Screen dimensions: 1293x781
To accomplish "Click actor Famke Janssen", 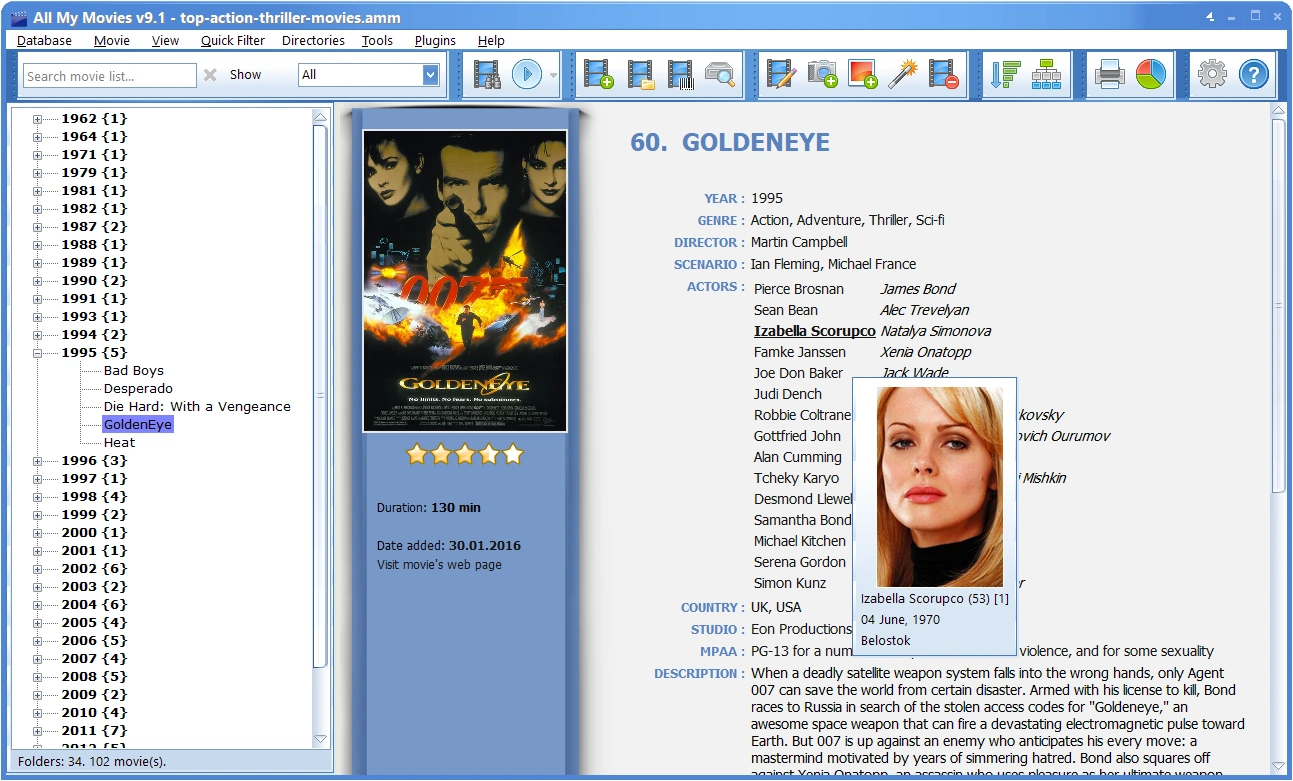I will (x=800, y=352).
